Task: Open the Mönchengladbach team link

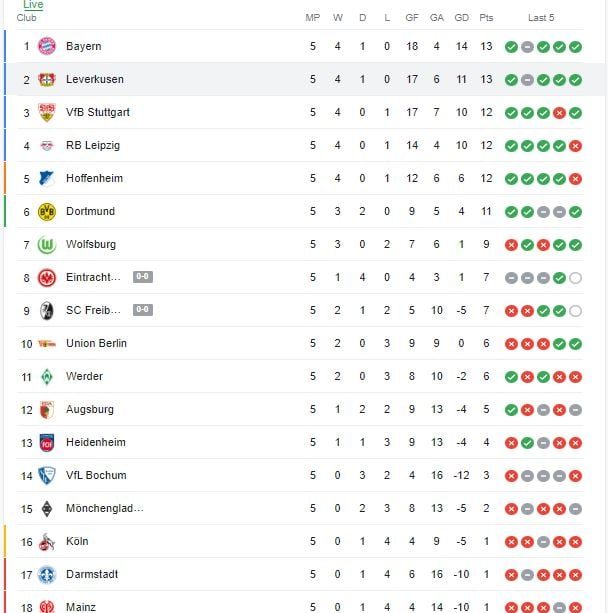Action: click(104, 508)
